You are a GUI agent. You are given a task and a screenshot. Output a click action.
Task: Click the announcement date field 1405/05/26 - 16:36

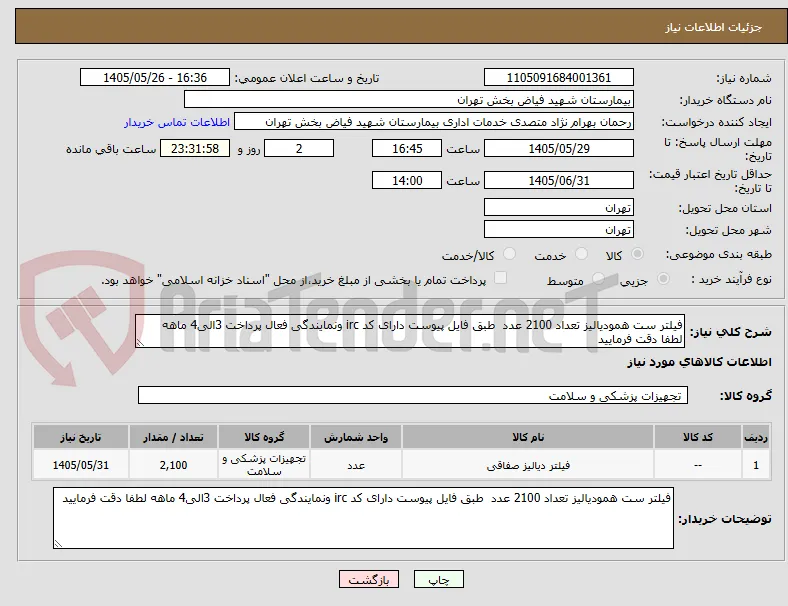[155, 77]
